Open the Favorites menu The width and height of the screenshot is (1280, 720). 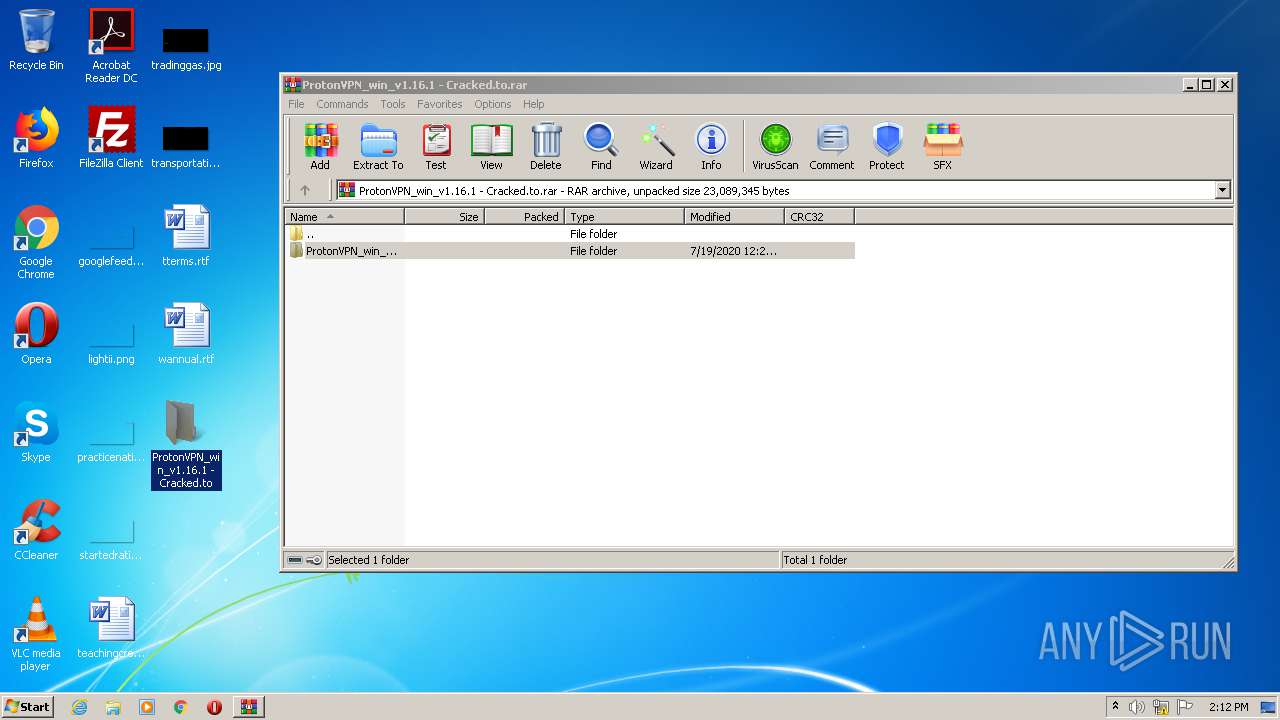coord(440,104)
